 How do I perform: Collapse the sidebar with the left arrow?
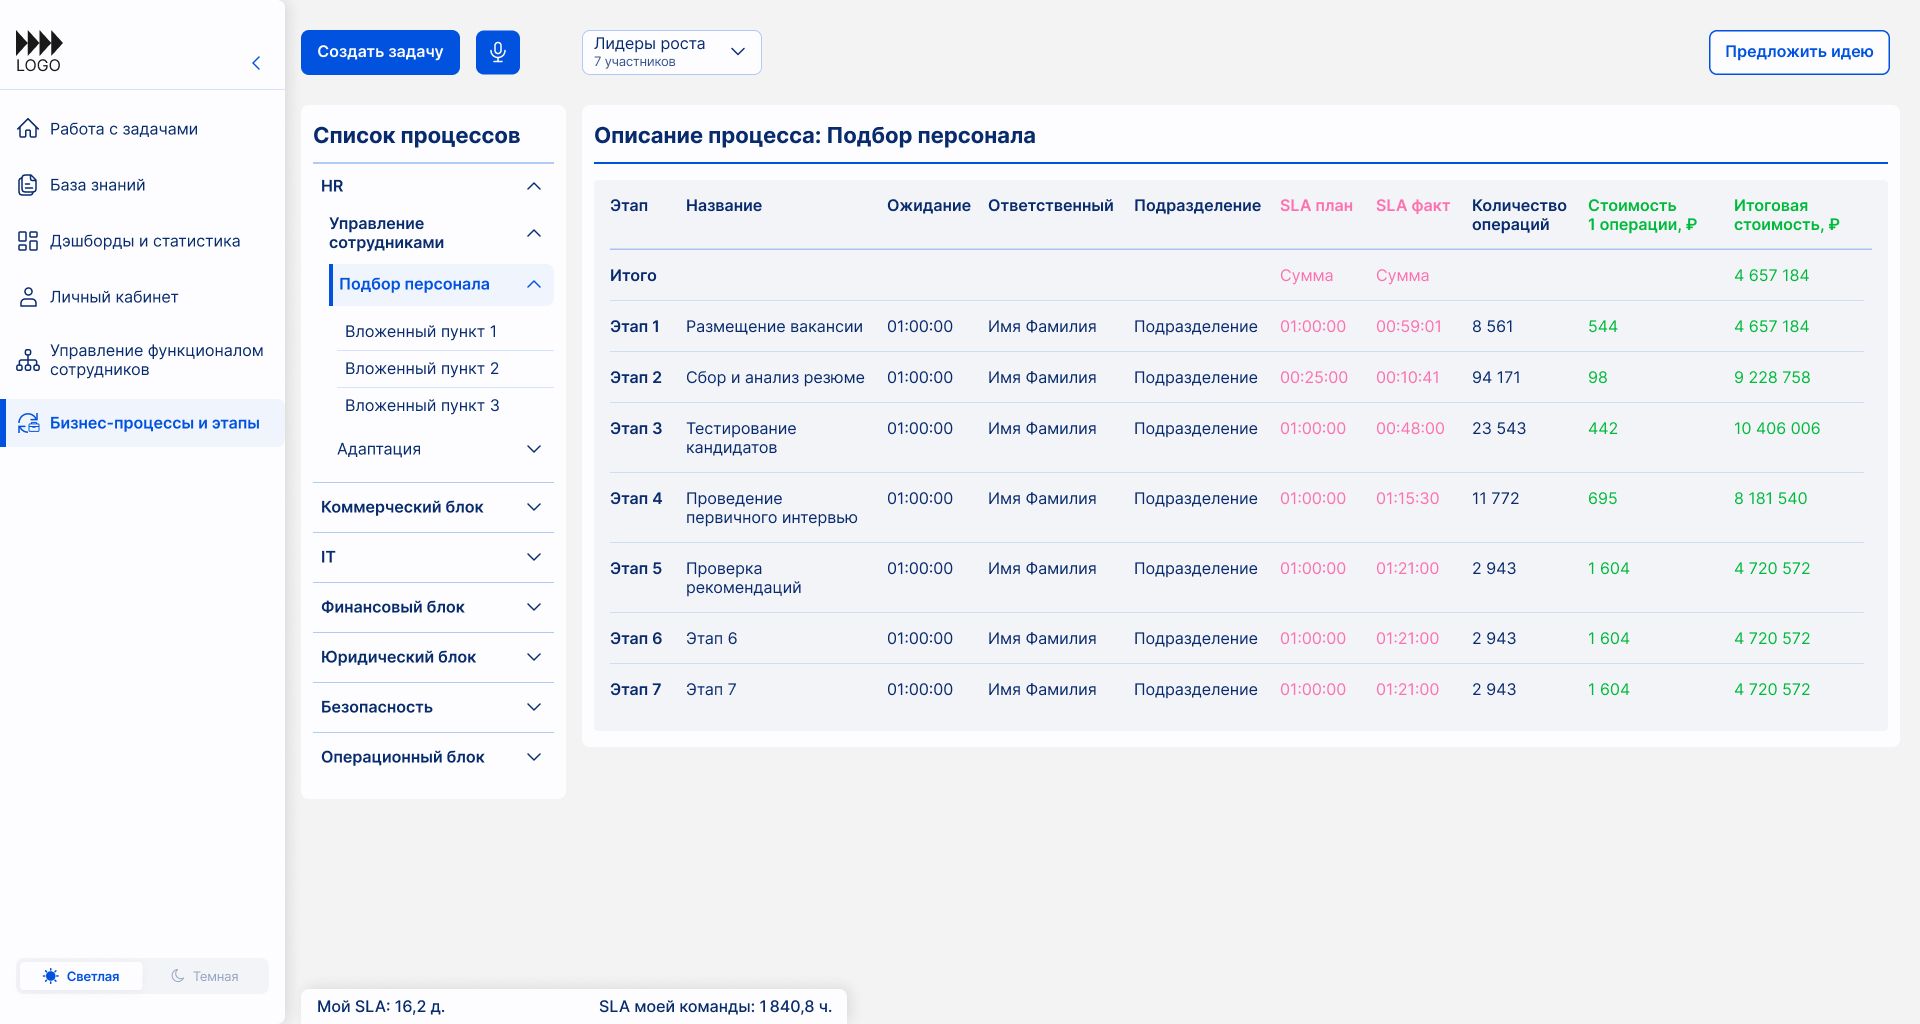coord(256,63)
